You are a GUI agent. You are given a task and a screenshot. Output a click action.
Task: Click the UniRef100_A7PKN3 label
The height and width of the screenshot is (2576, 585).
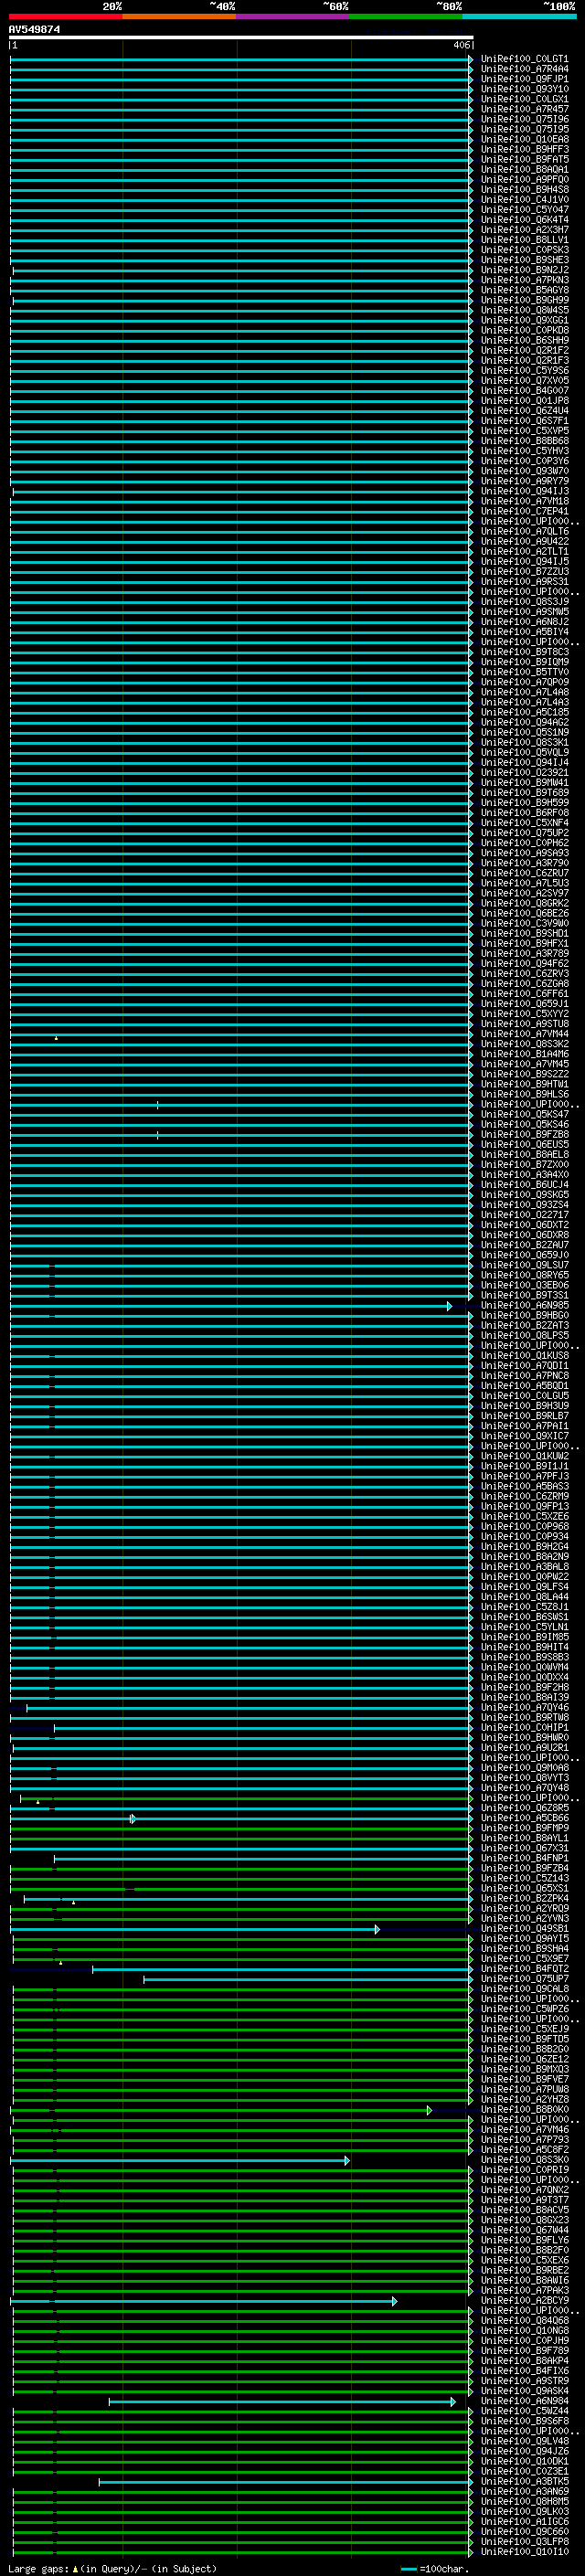click(x=524, y=280)
